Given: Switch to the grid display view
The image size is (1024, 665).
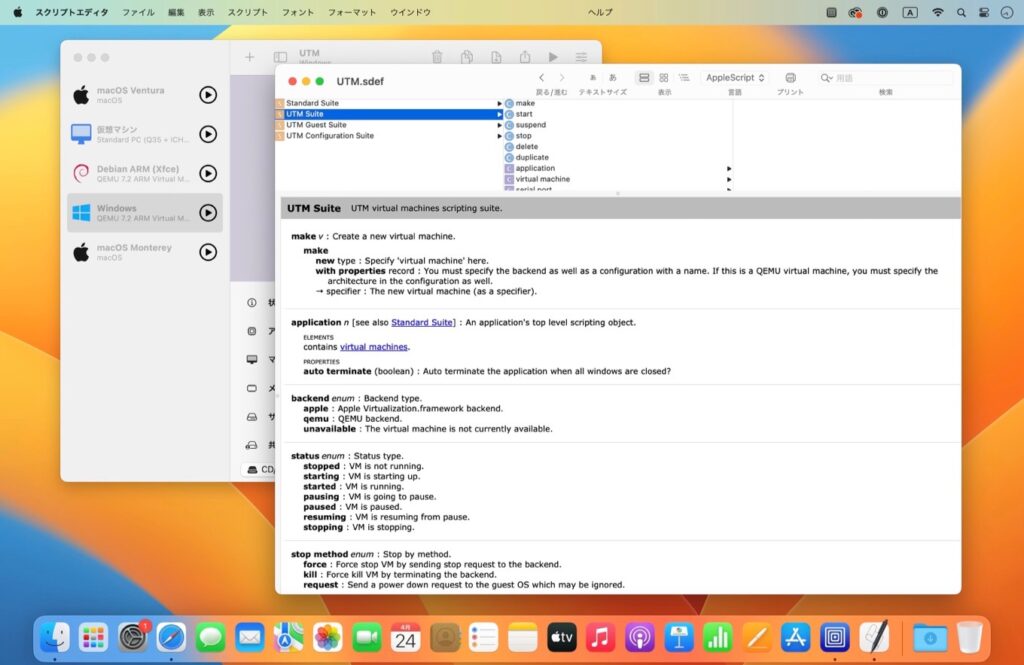Looking at the screenshot, I should tap(664, 78).
